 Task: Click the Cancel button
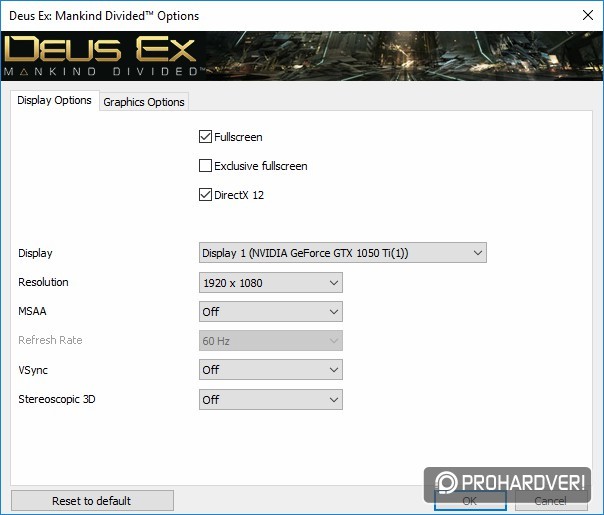551,501
